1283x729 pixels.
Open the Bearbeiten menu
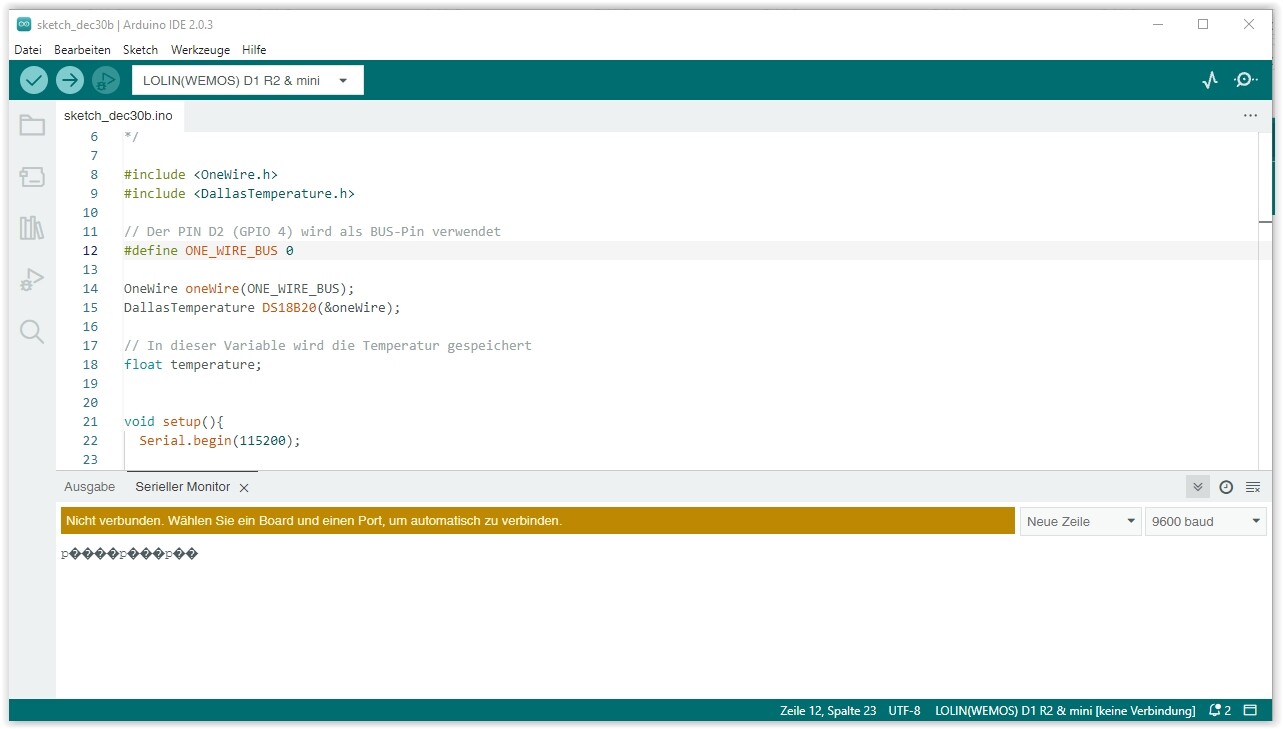click(82, 50)
